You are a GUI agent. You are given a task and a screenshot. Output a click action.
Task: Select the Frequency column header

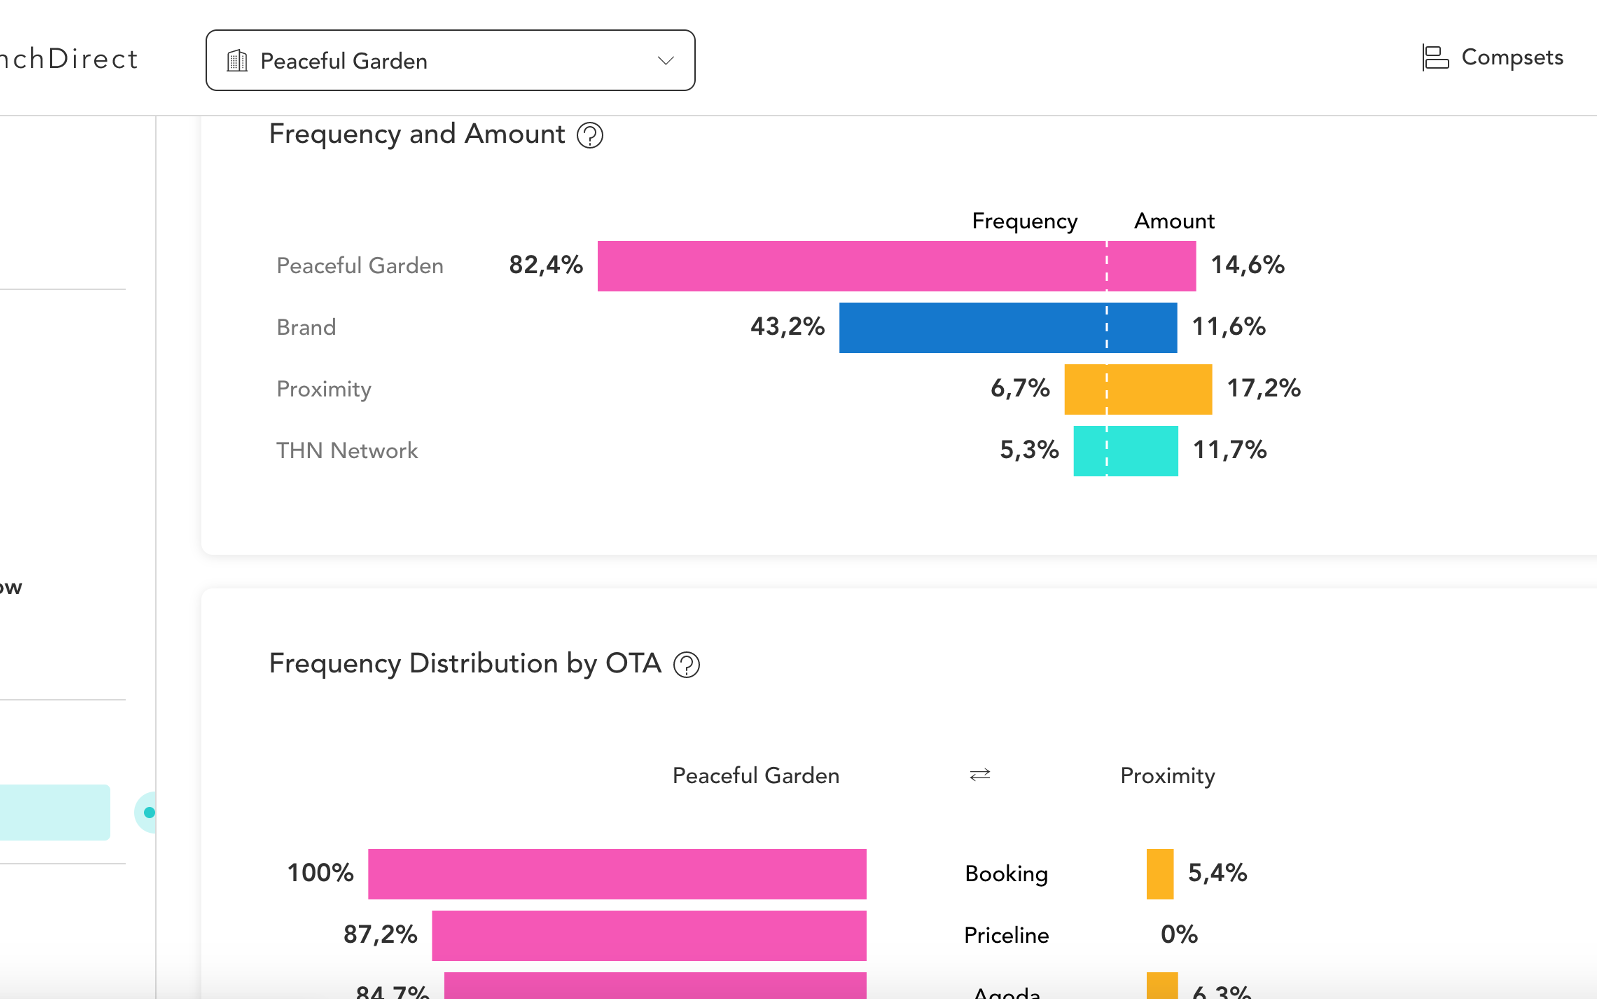pos(1024,221)
